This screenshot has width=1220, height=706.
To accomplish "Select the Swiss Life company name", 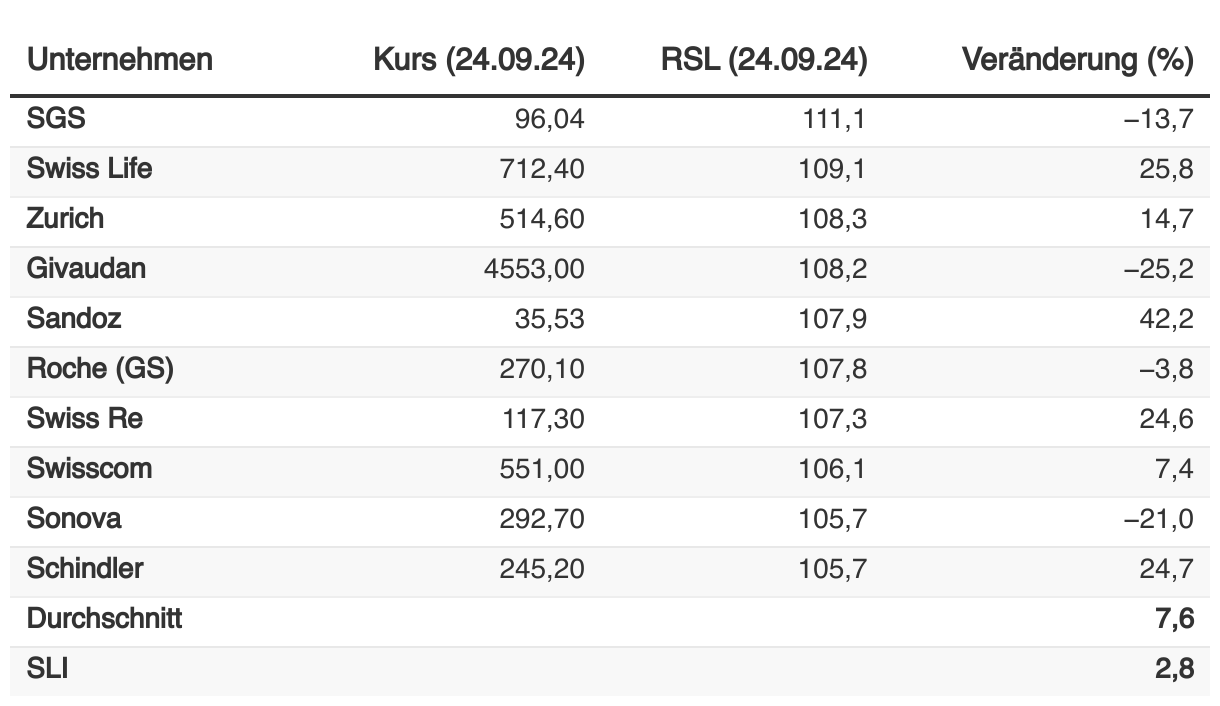I will click(x=90, y=169).
